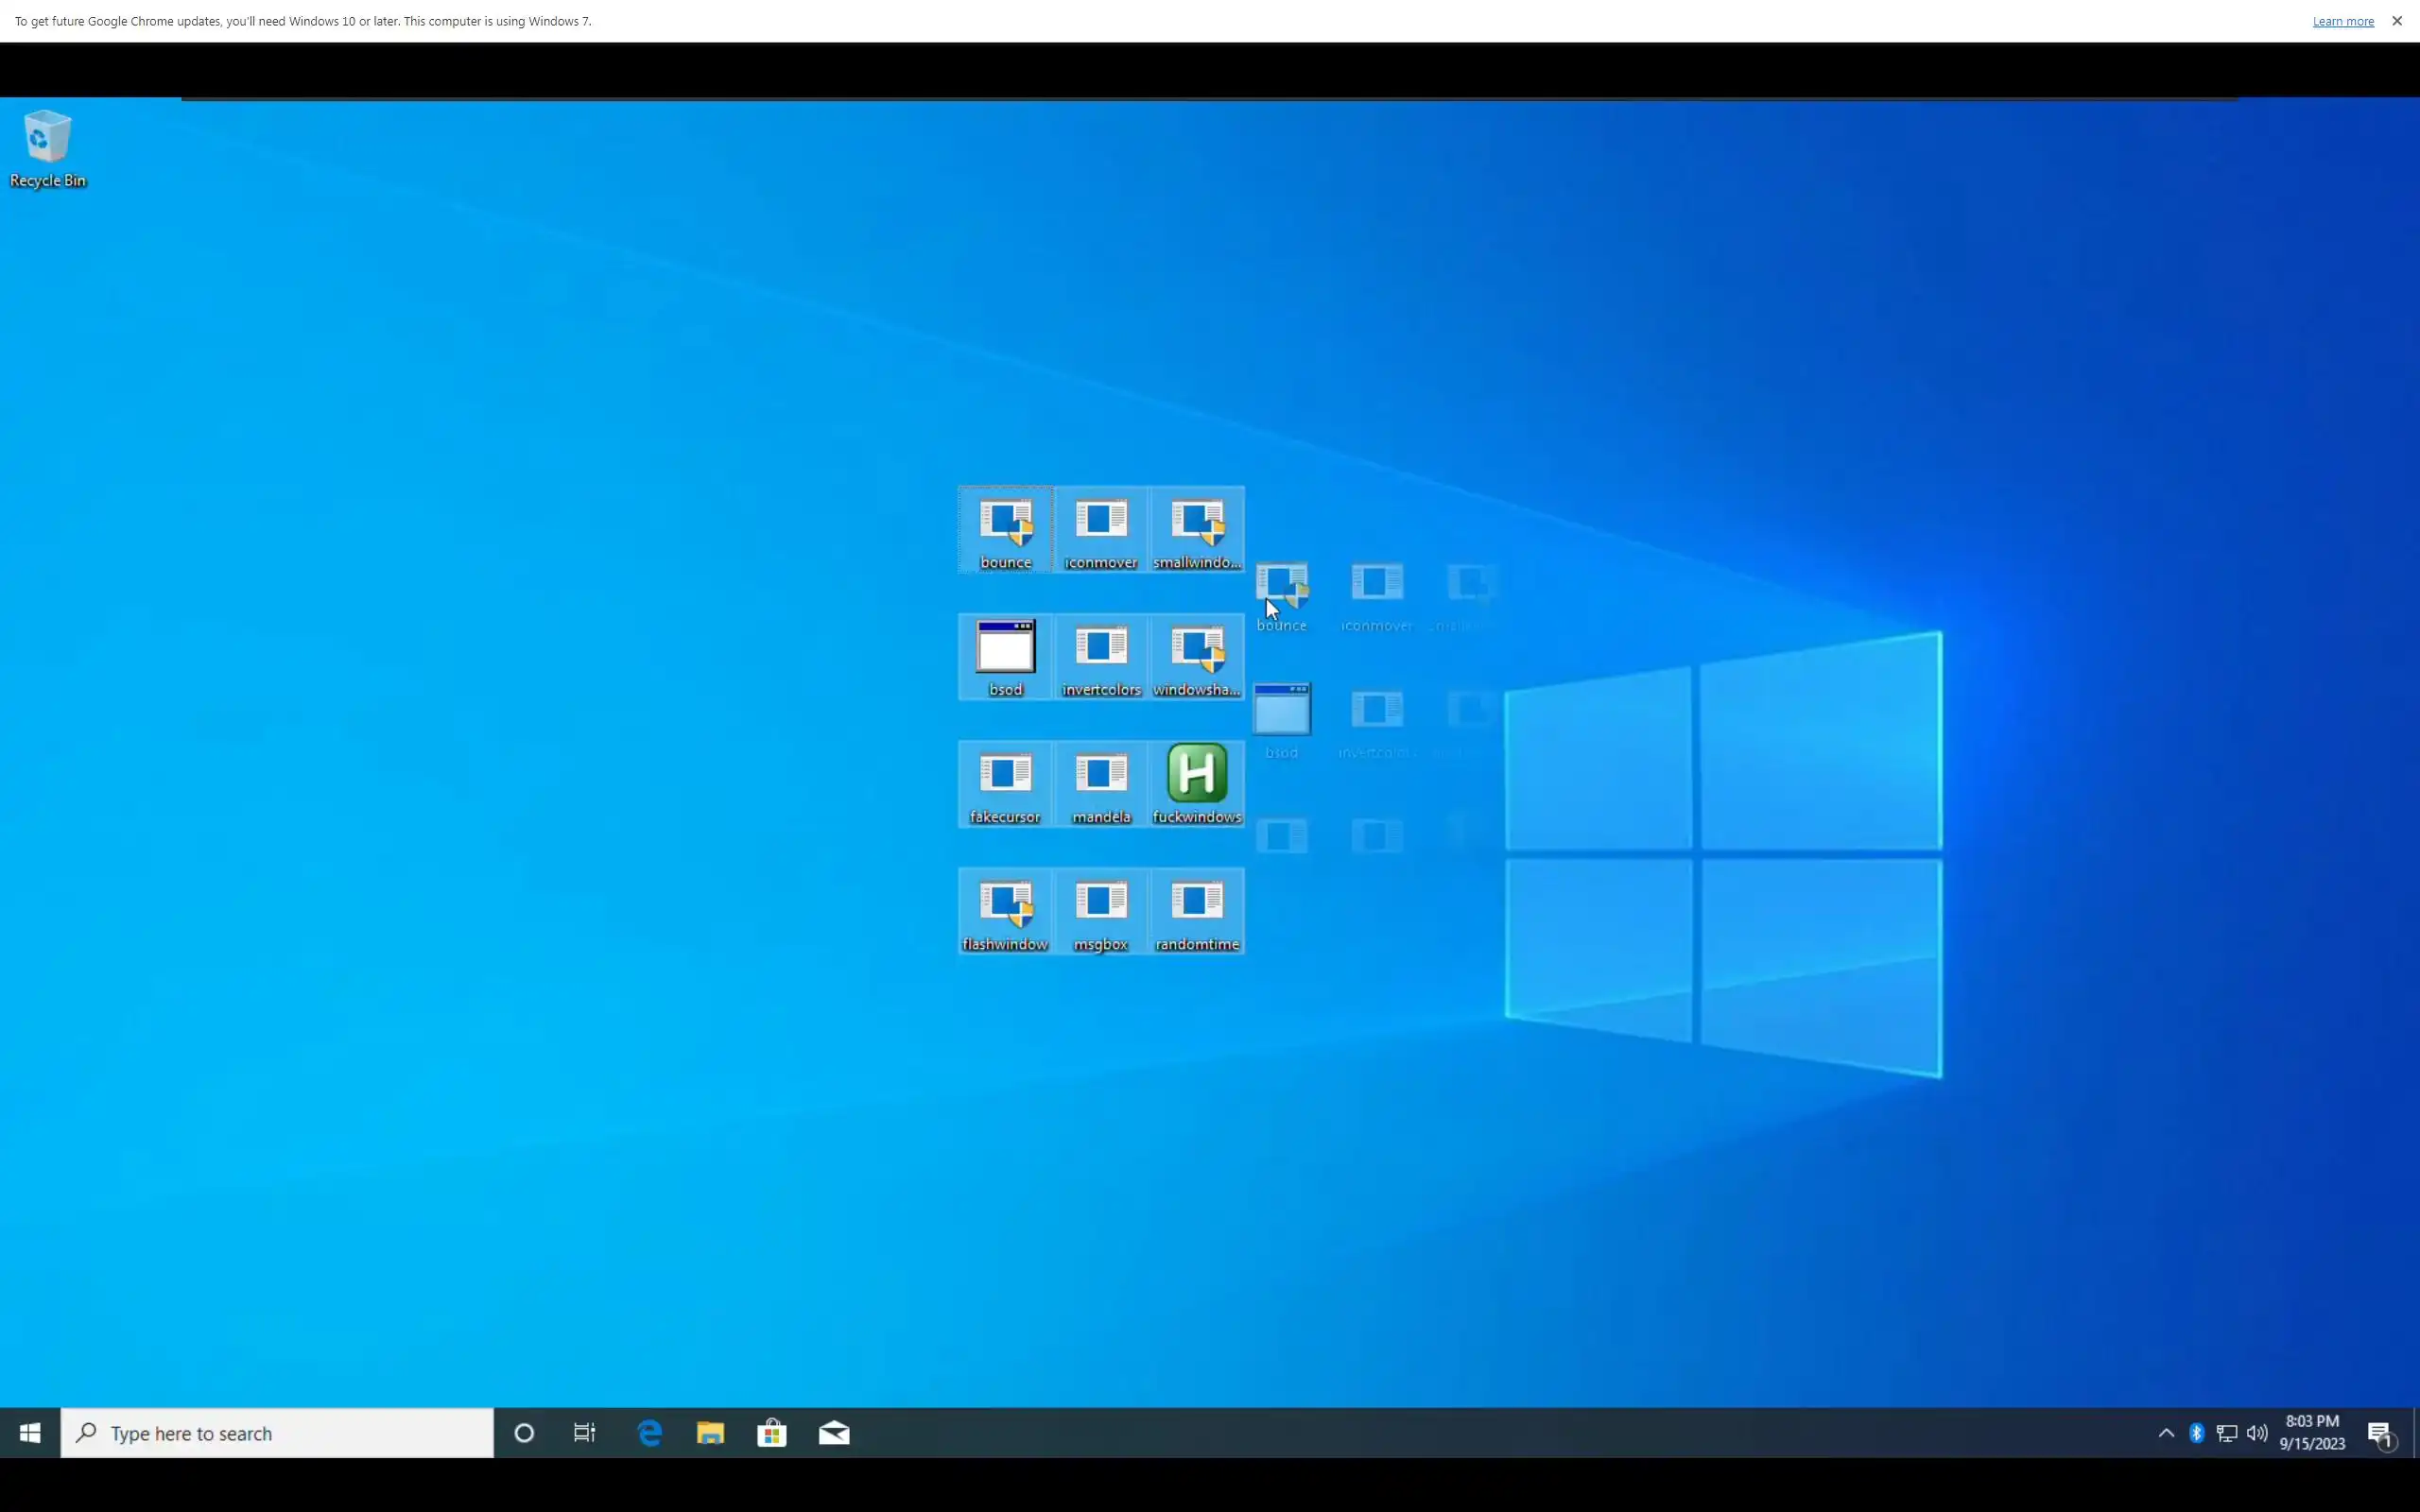Select the invertcolors desktop icon
The image size is (2420, 1512).
(x=1100, y=648)
